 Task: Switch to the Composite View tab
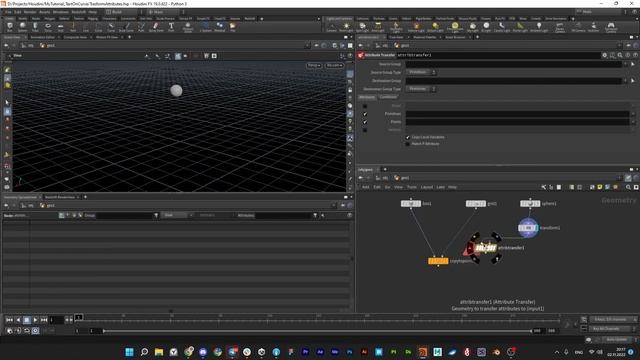point(75,37)
